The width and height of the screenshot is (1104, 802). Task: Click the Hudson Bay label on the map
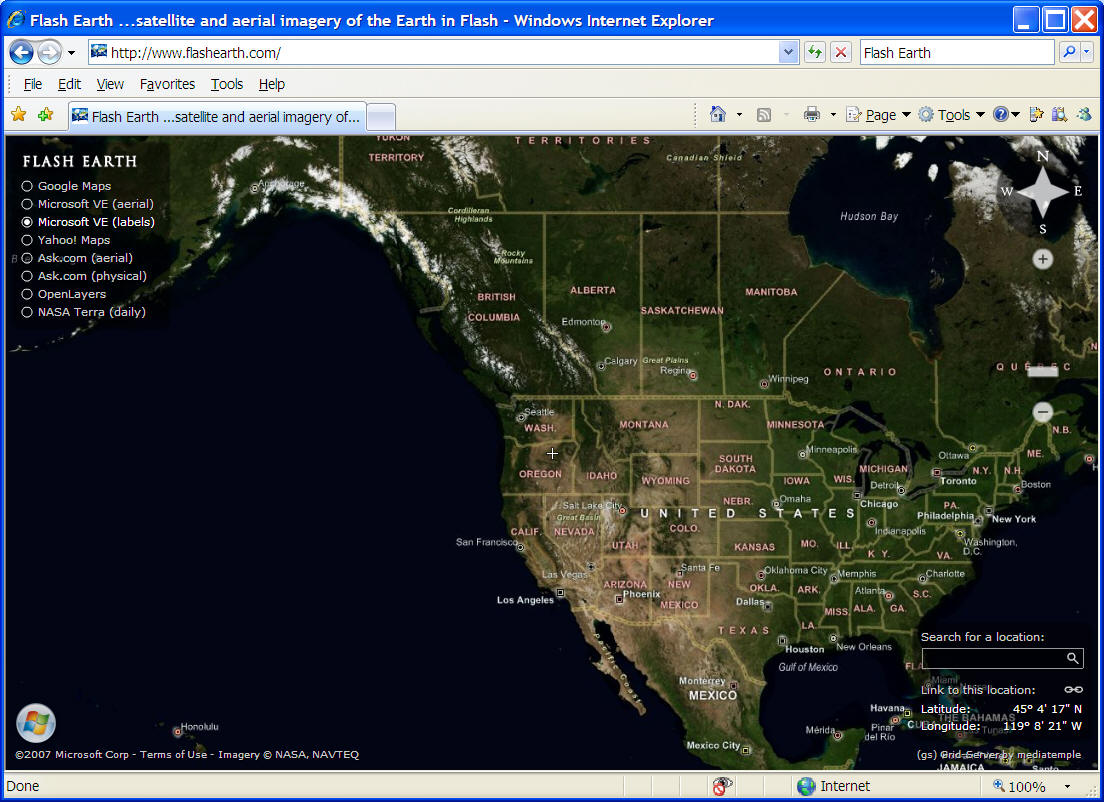pos(869,217)
